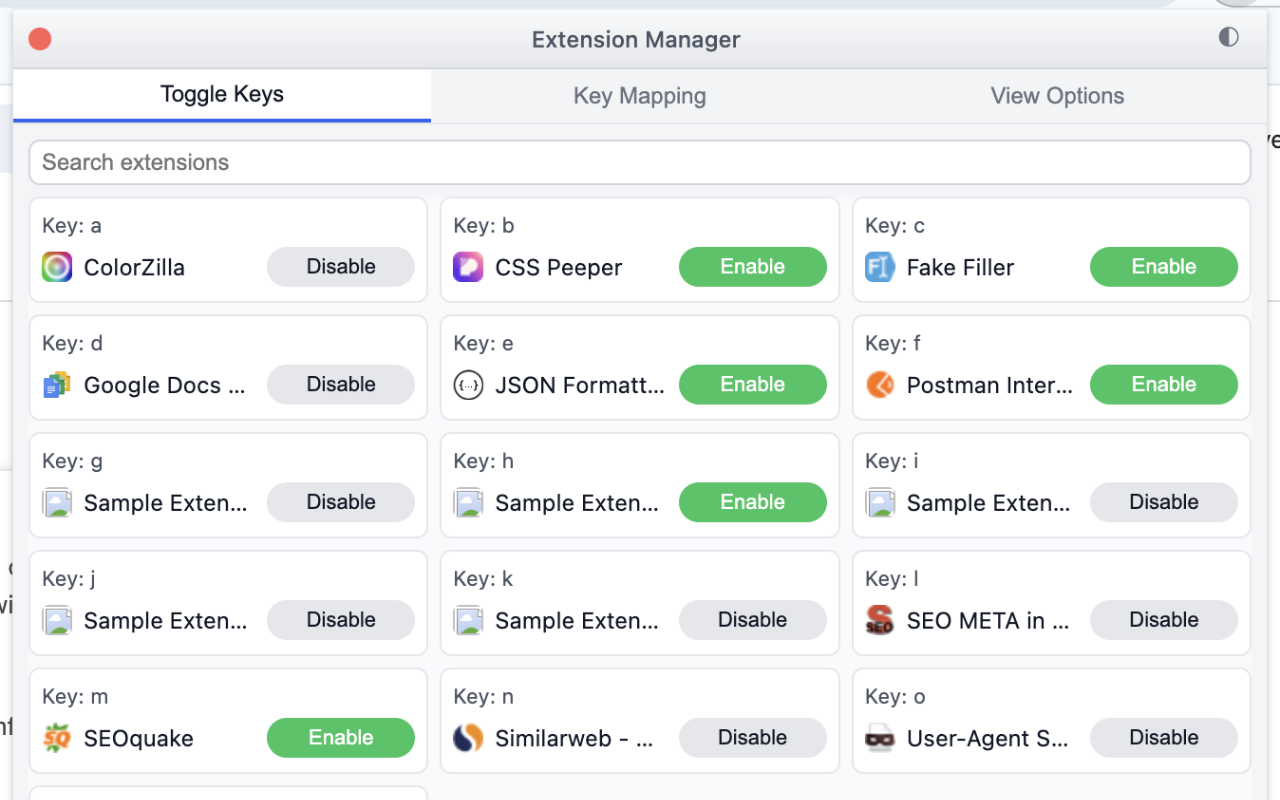The height and width of the screenshot is (800, 1280).
Task: Click the SEOquake extension icon
Action: click(57, 739)
